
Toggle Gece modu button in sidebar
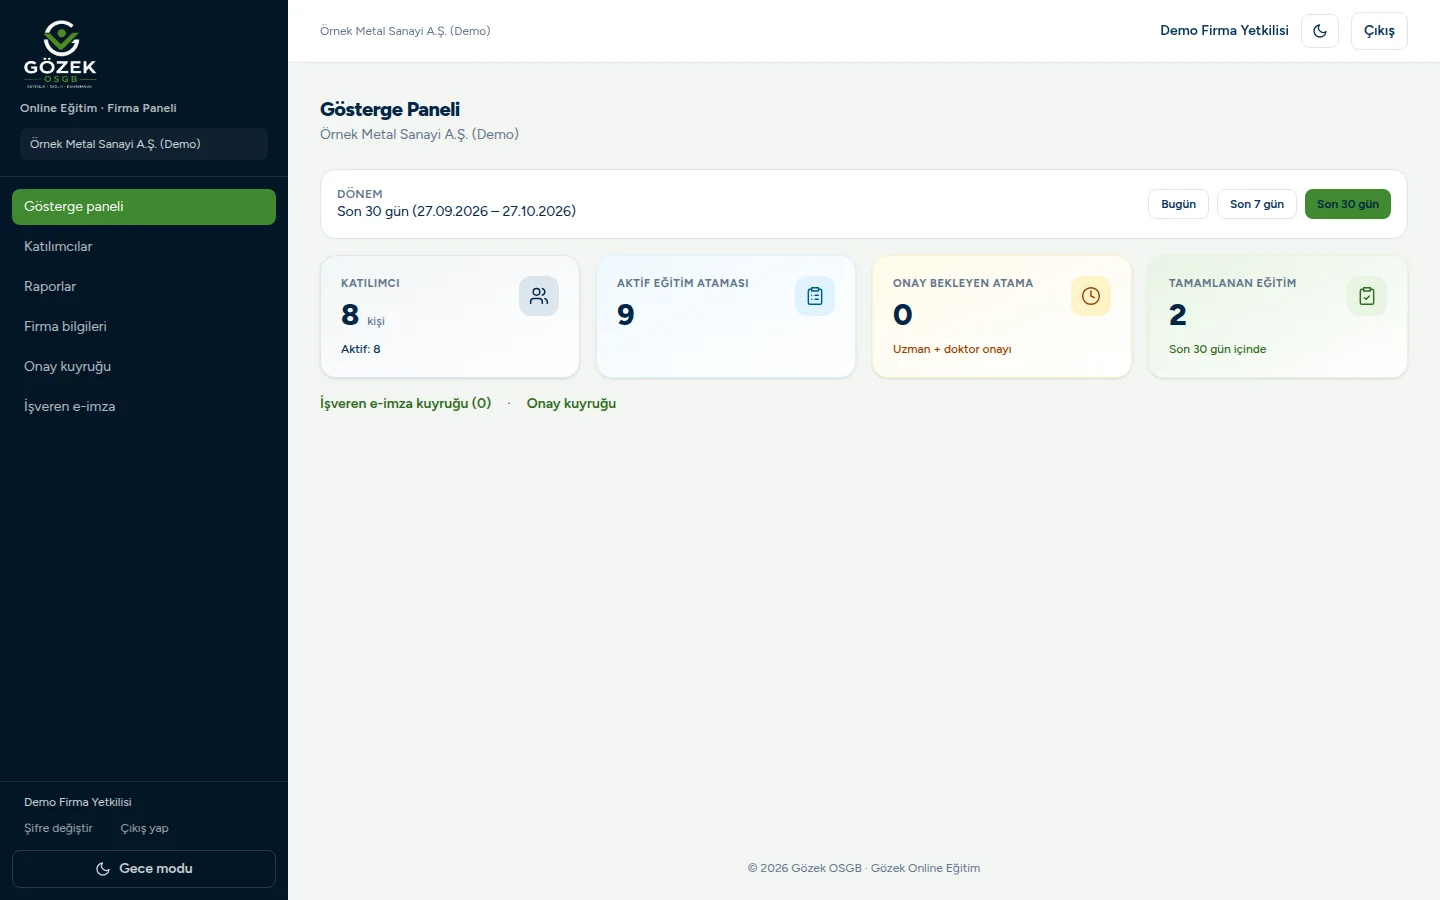(x=144, y=869)
